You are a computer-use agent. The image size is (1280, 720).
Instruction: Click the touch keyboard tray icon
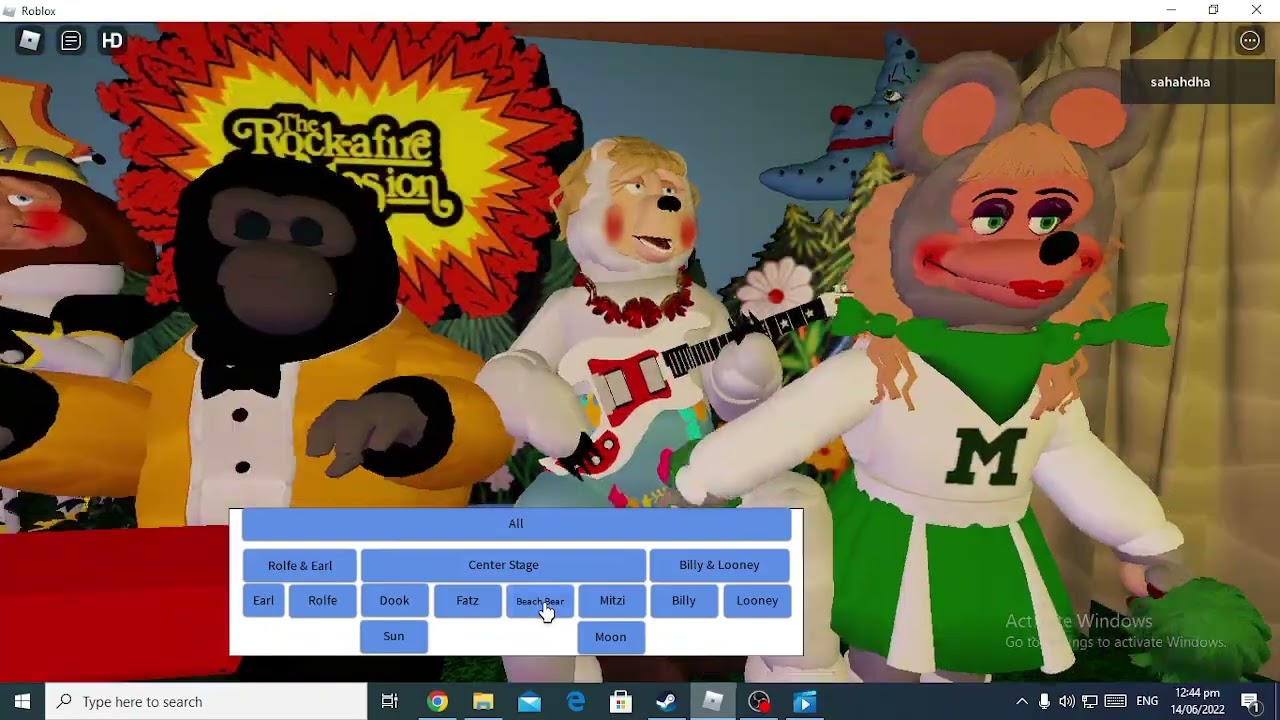point(1116,702)
